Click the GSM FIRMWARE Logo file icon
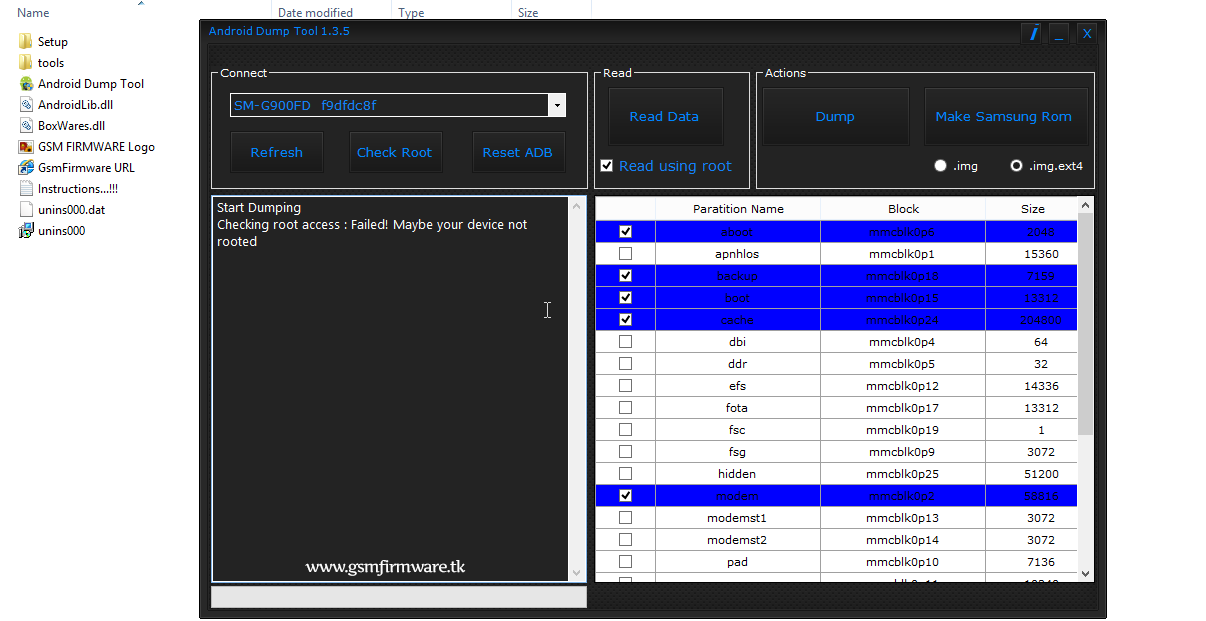 [27, 146]
